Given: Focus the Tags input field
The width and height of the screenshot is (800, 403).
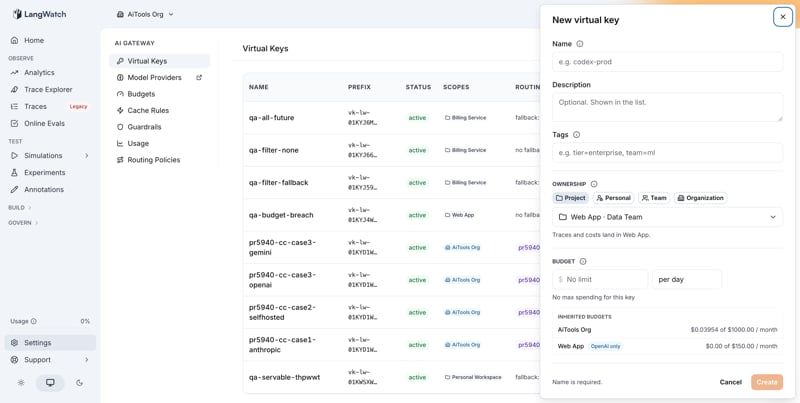Looking at the screenshot, I should (x=667, y=153).
